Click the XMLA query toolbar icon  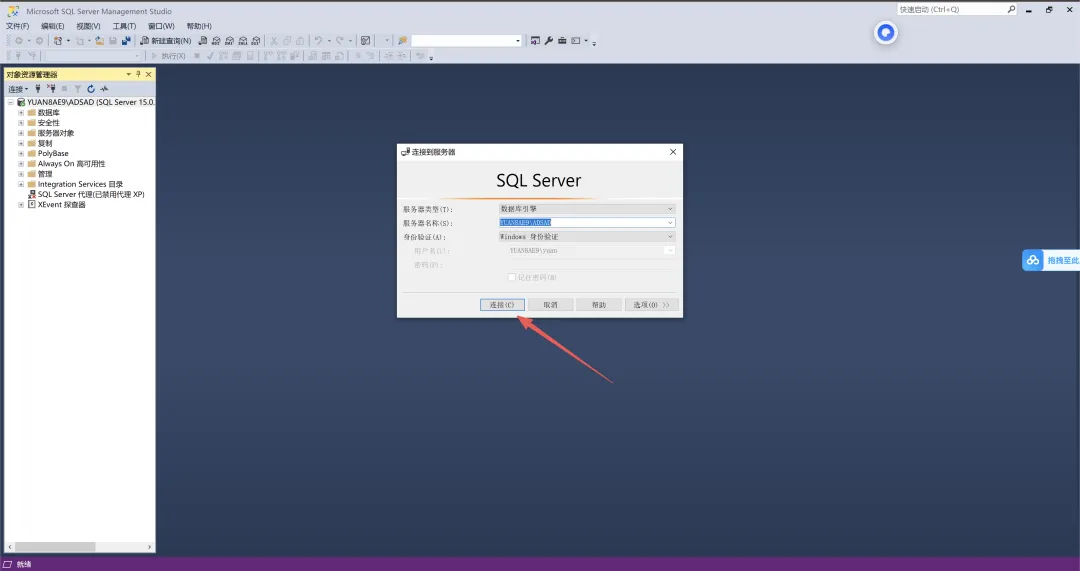click(242, 41)
